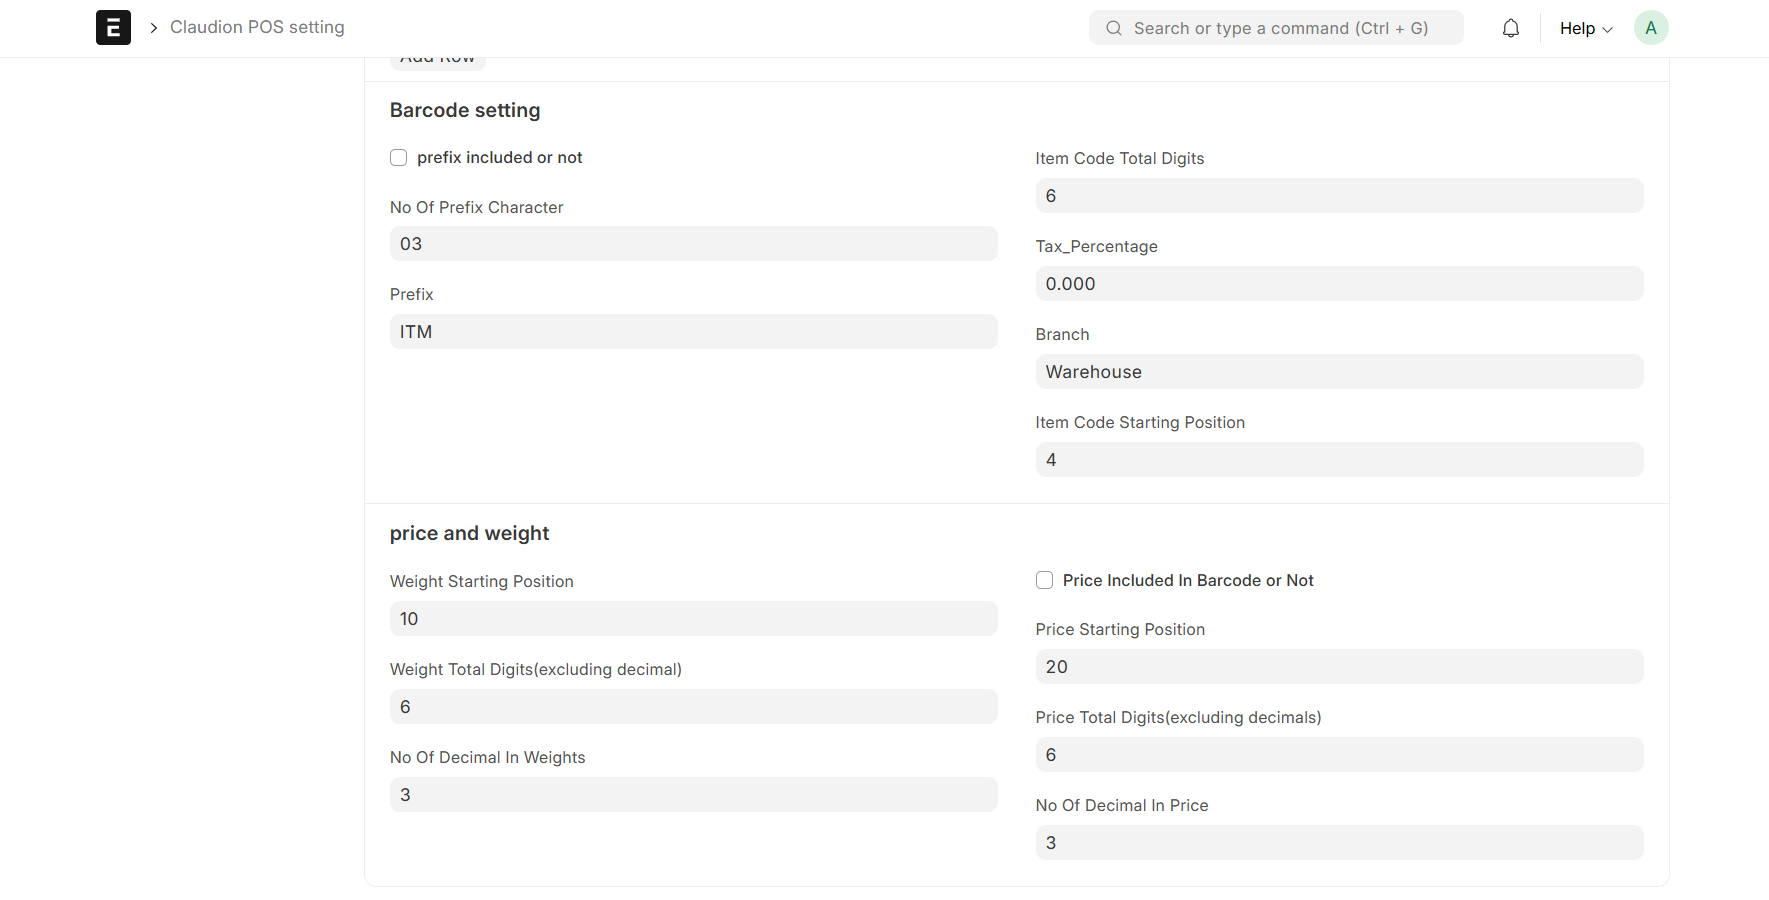1769x900 pixels.
Task: Select the Weight Total Digits field
Action: 693,707
